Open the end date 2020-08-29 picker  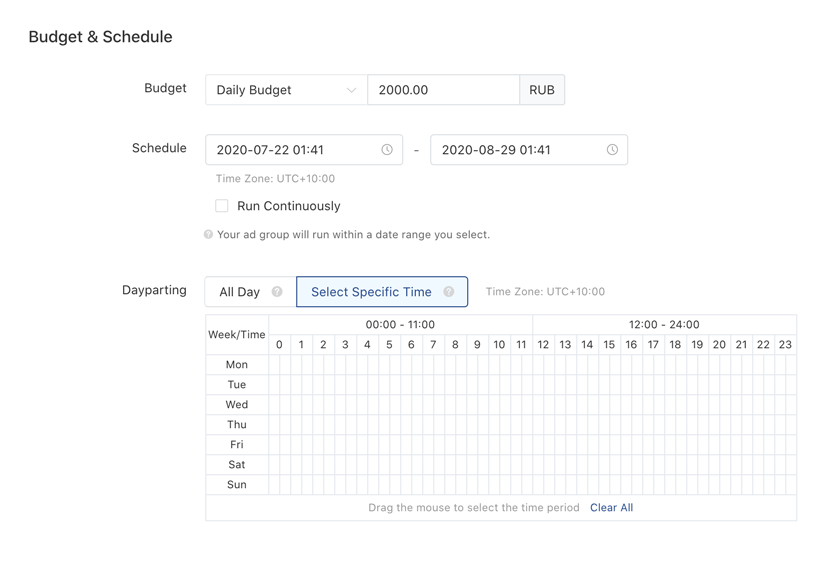tap(515, 150)
